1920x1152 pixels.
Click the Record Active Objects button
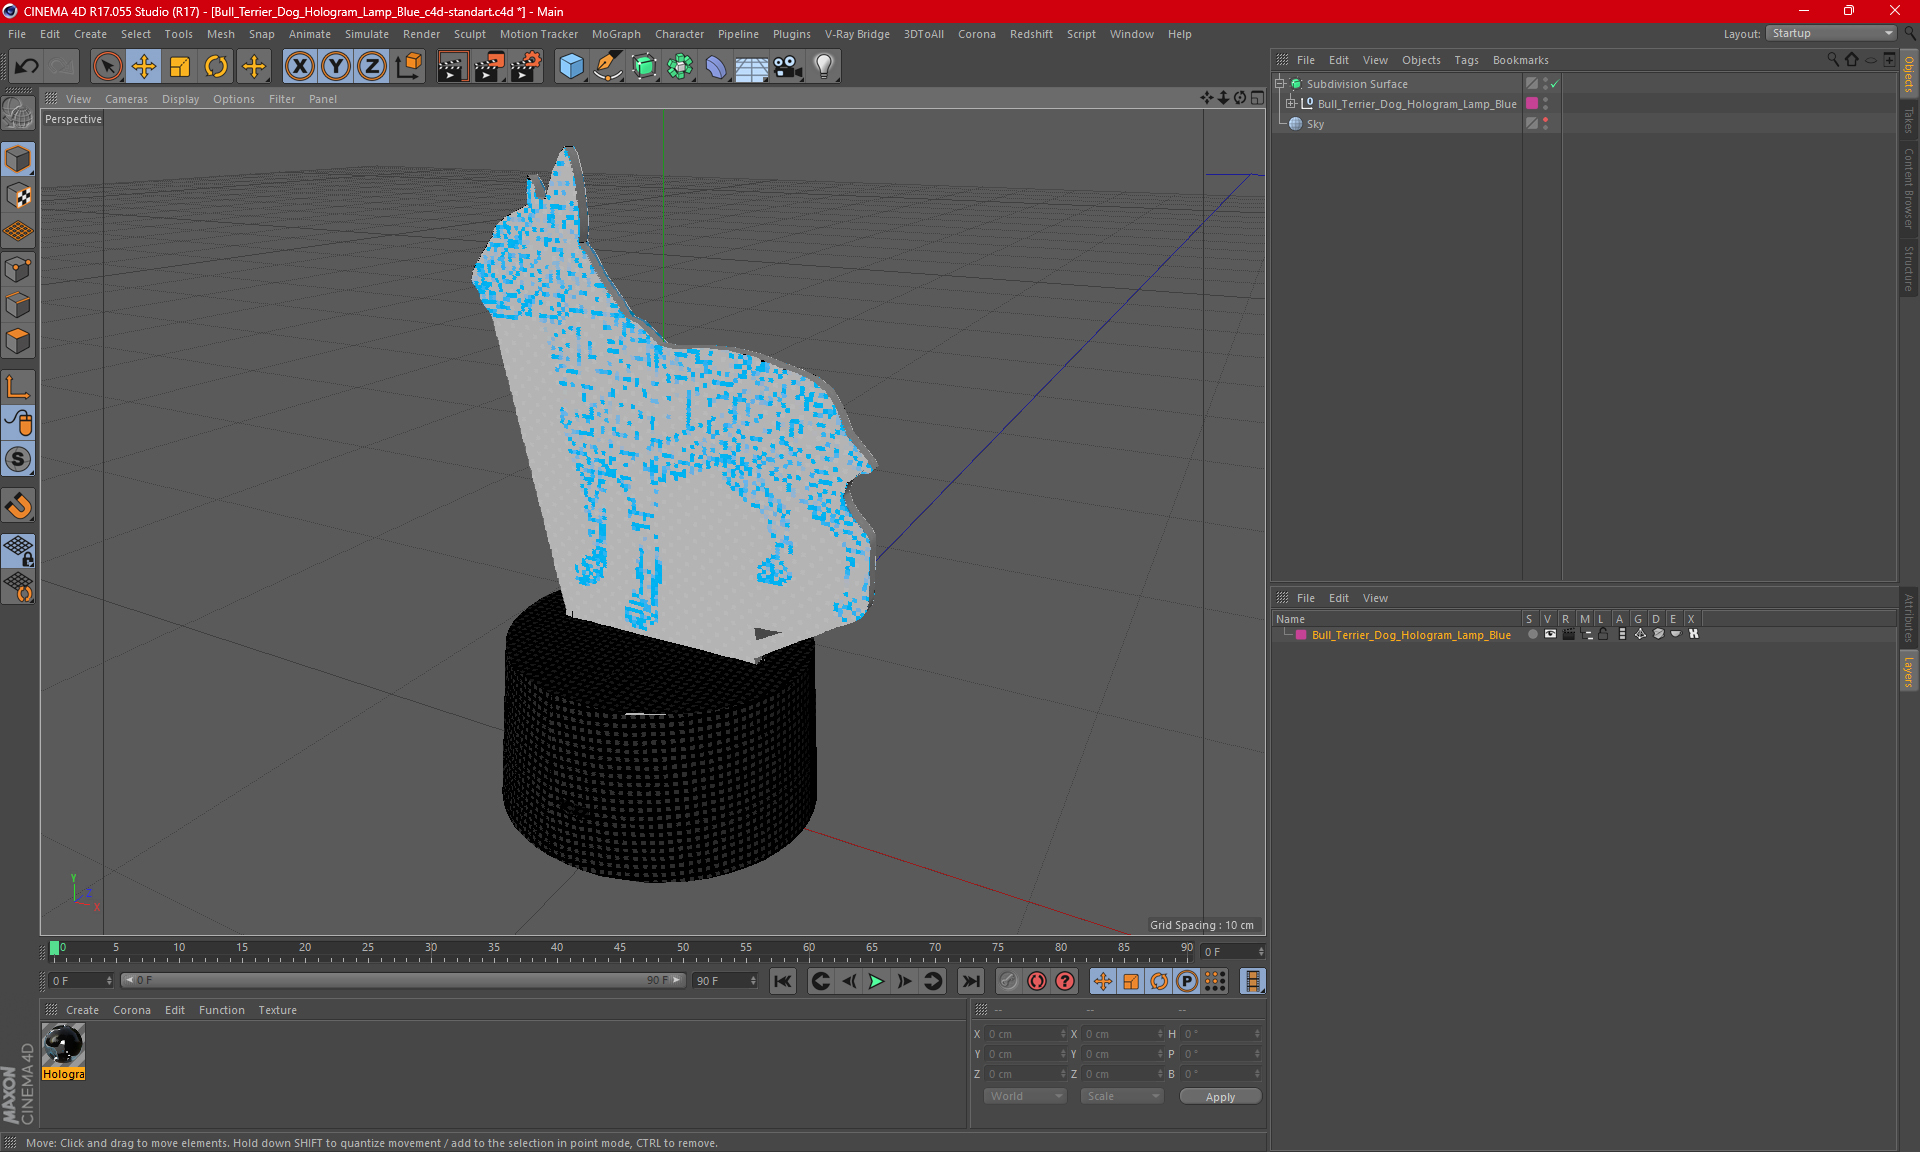point(1008,981)
